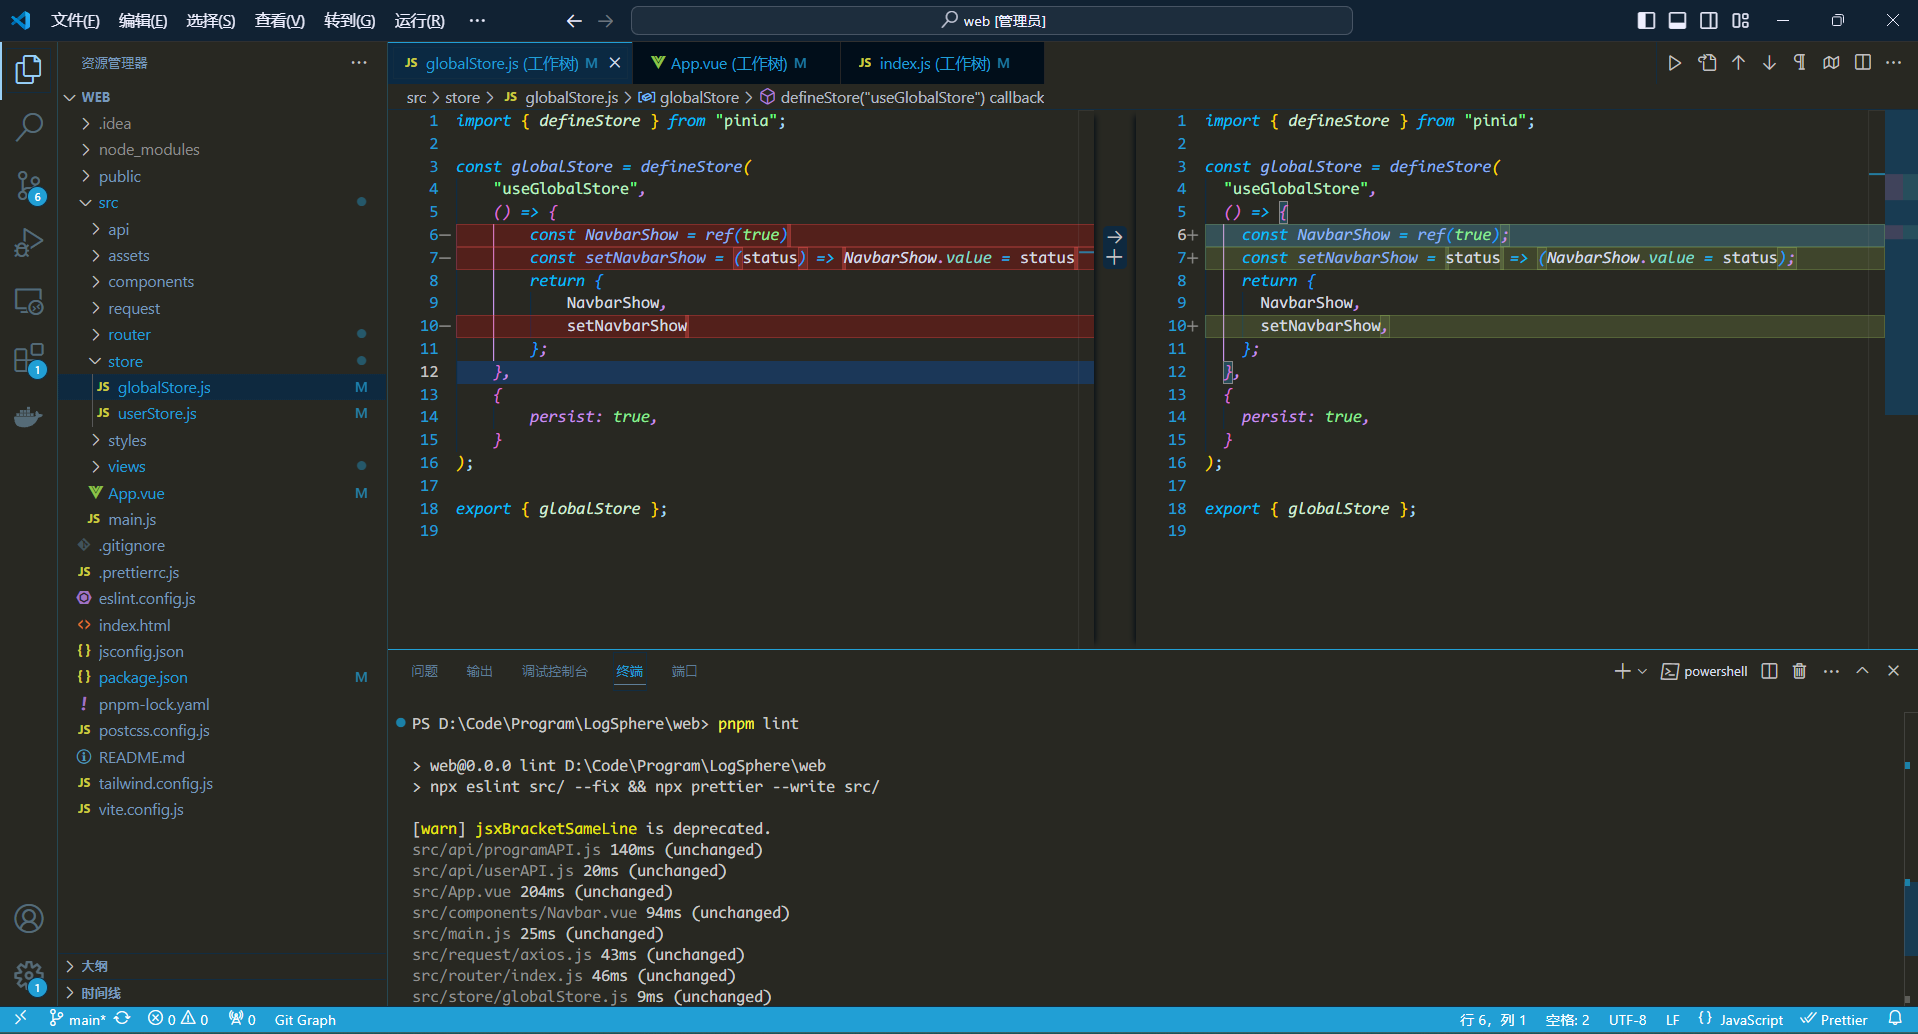Open the Search view in activity bar
This screenshot has width=1918, height=1034.
click(x=29, y=127)
